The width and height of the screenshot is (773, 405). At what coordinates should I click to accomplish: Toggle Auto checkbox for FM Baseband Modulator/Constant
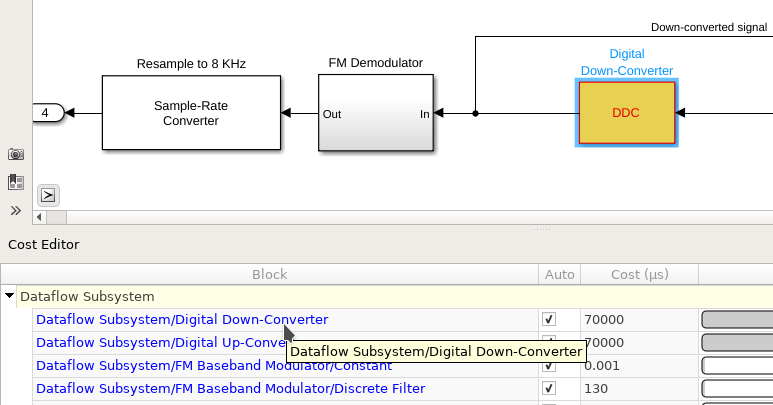pos(549,366)
